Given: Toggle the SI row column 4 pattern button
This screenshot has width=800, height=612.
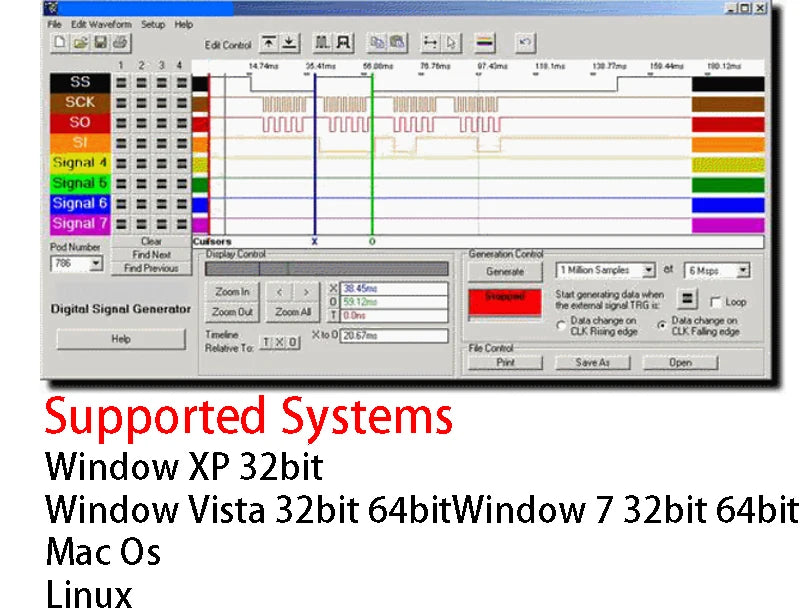Looking at the screenshot, I should point(182,143).
